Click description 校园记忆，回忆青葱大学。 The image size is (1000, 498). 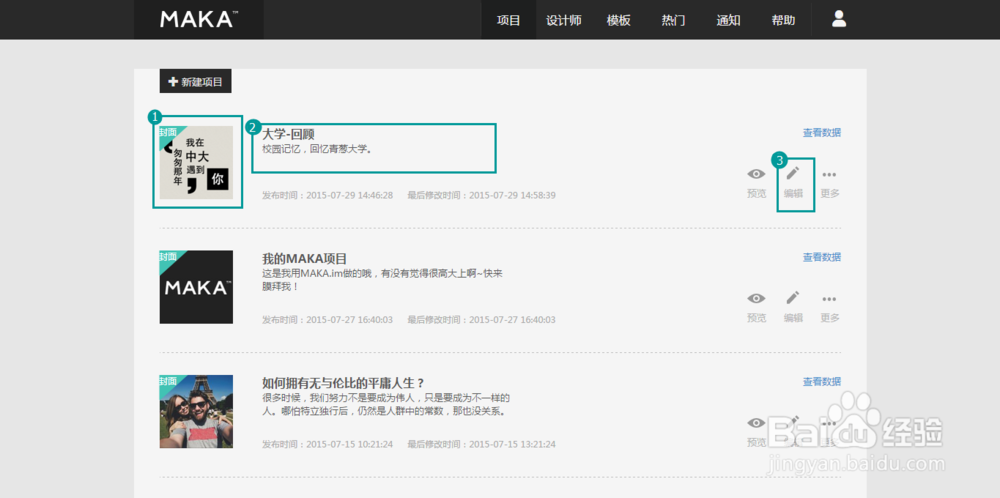point(317,149)
